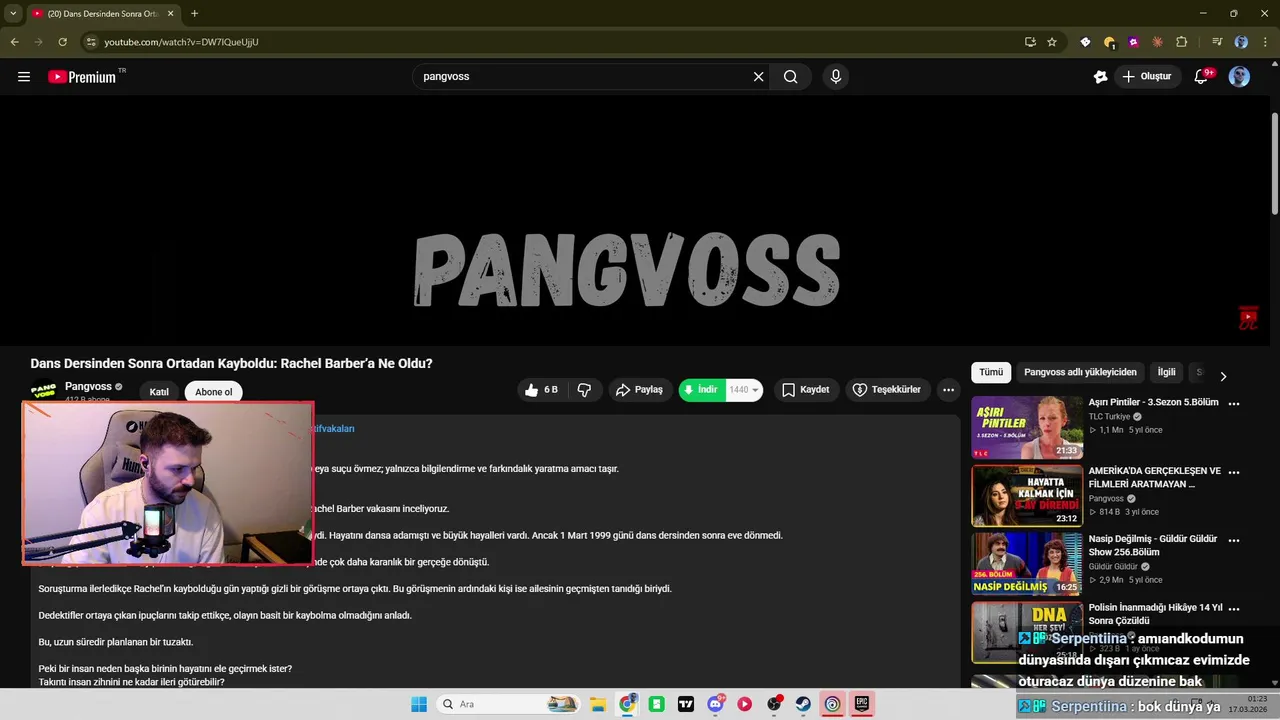Open the orange burst extension icon

[1157, 42]
